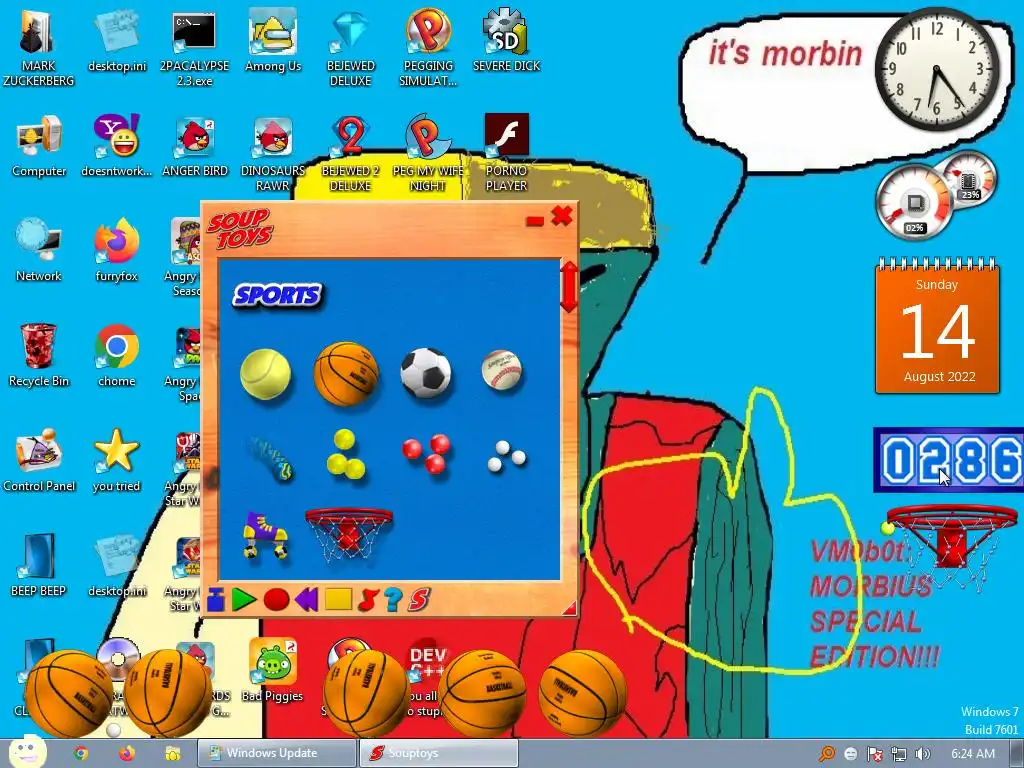Click the purple rewind arrows button
The image size is (1024, 768).
tap(307, 599)
